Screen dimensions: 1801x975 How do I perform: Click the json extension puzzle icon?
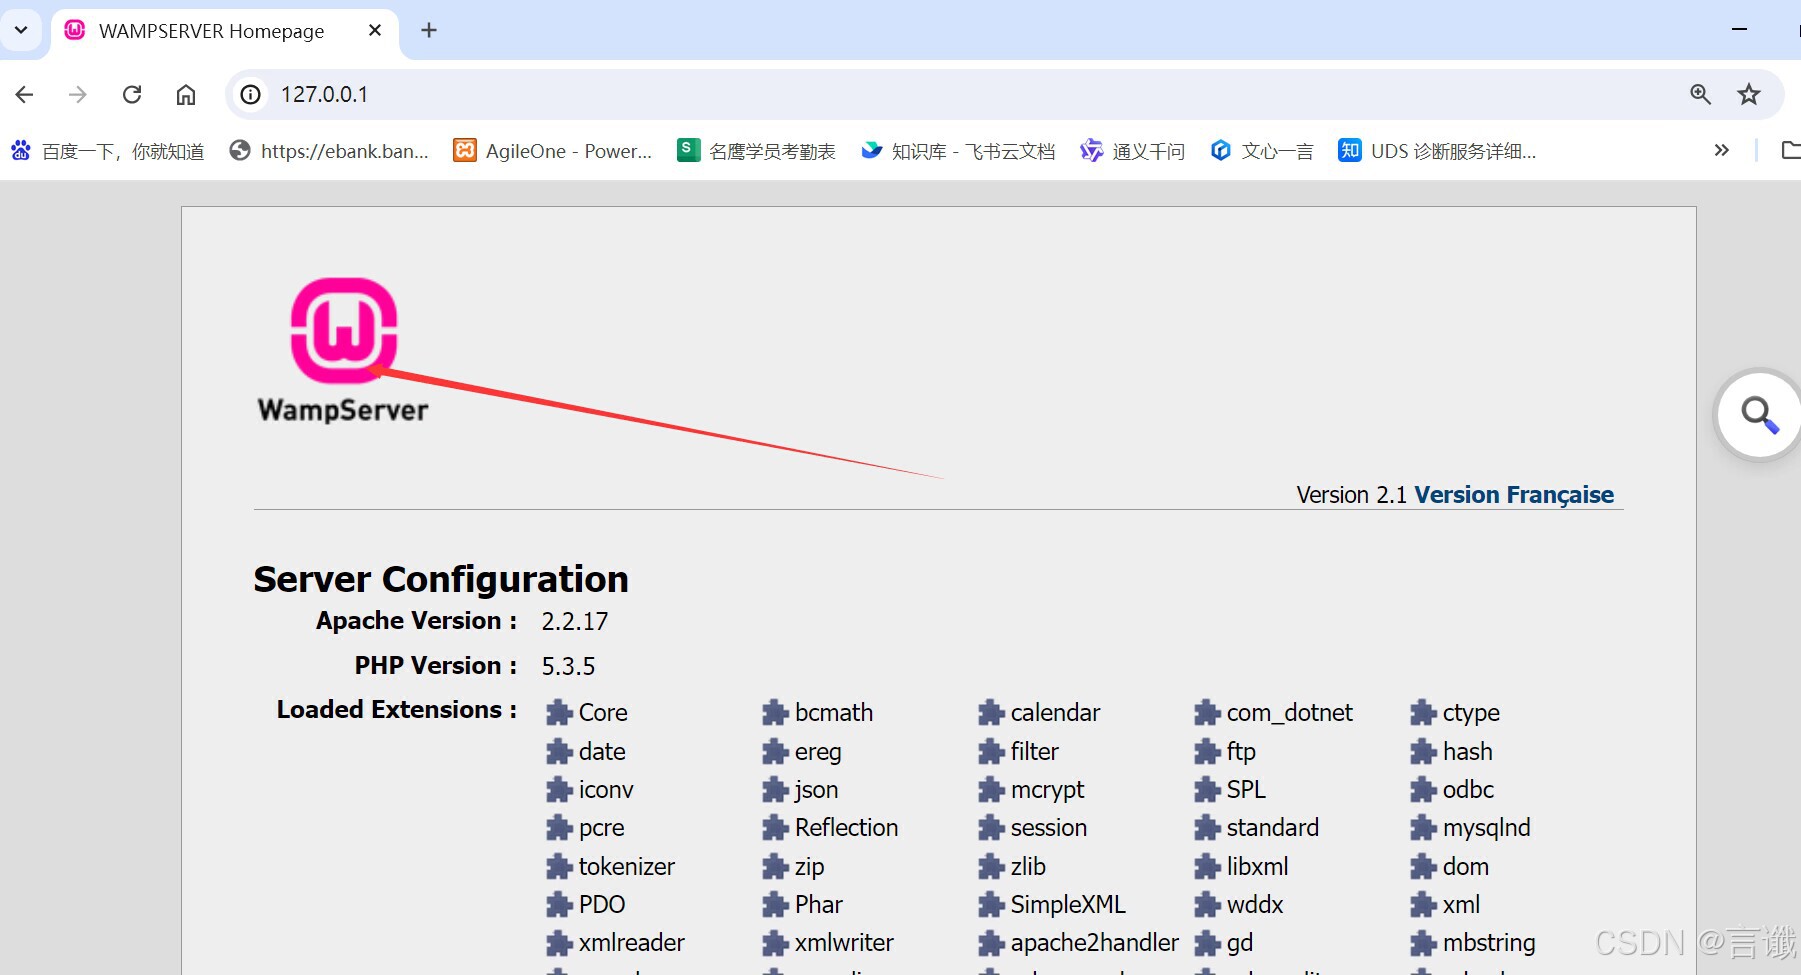(x=775, y=790)
